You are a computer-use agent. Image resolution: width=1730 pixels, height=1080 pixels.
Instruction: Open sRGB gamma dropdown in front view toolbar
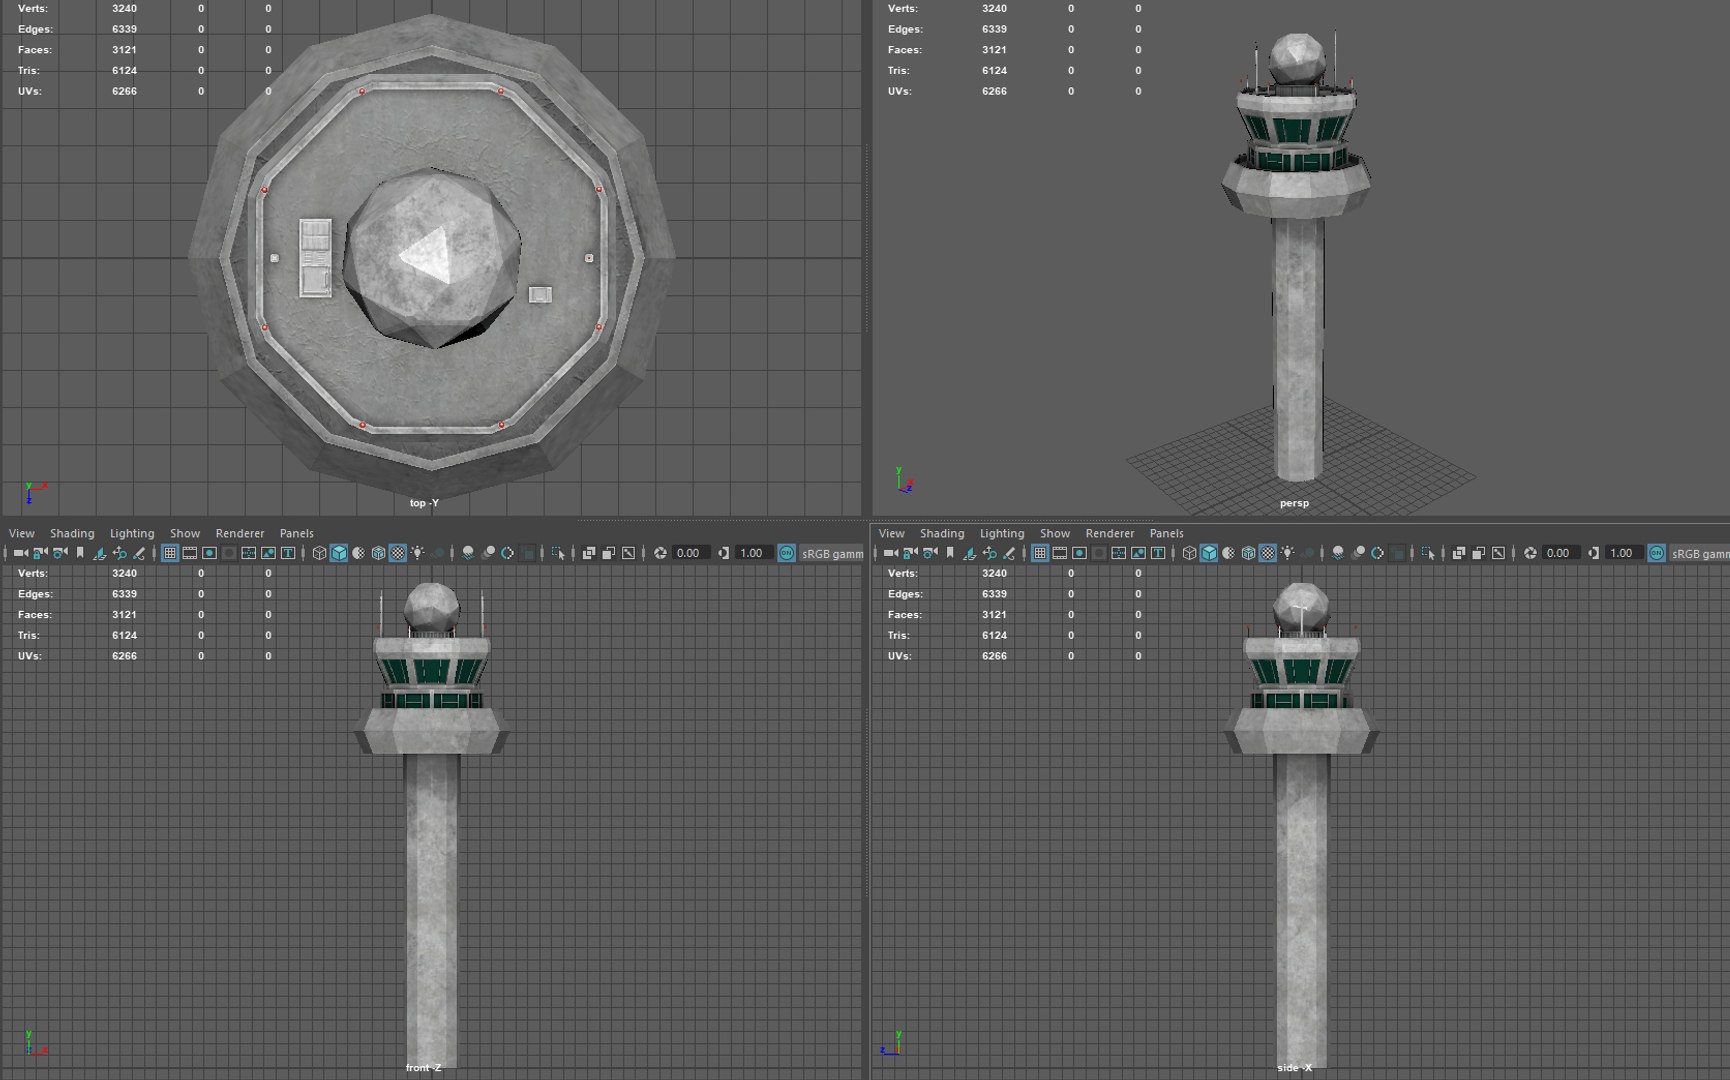click(x=832, y=553)
